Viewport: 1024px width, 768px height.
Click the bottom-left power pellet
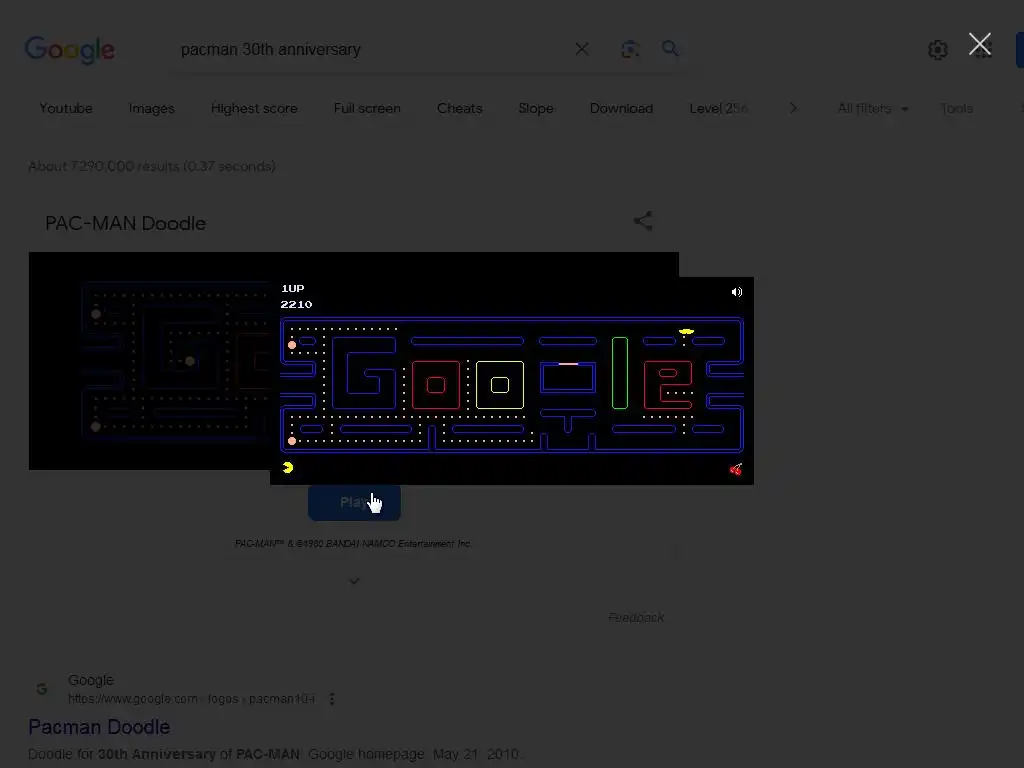(292, 441)
